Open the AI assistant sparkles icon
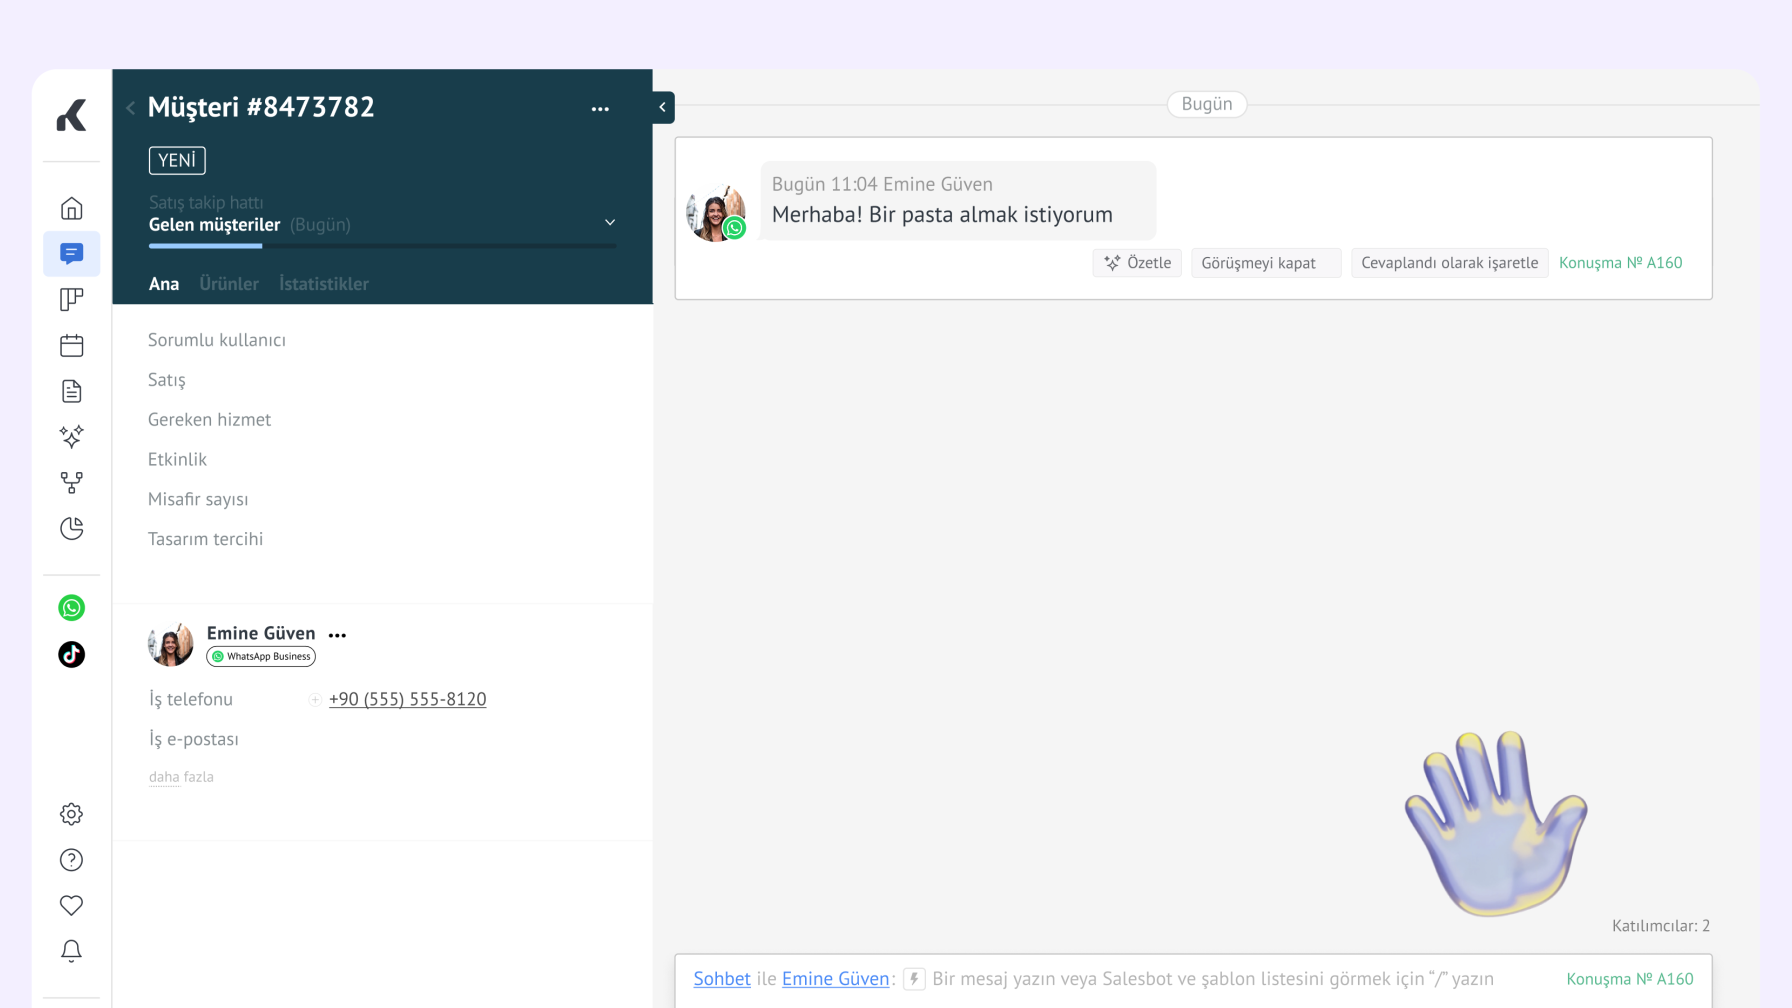The height and width of the screenshot is (1008, 1792). (x=71, y=437)
